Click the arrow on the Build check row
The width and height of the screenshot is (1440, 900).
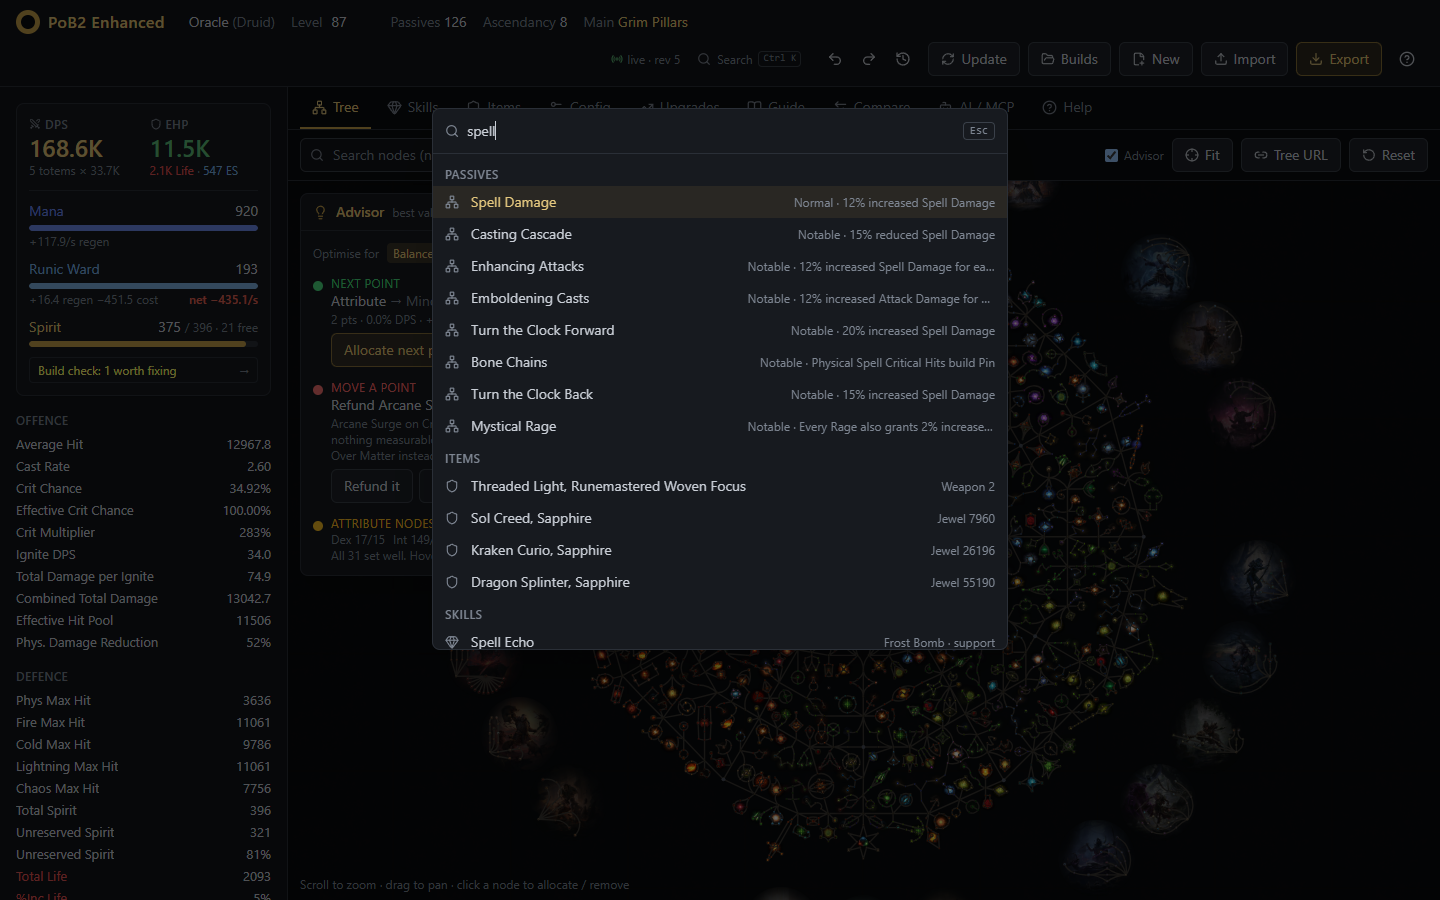244,371
